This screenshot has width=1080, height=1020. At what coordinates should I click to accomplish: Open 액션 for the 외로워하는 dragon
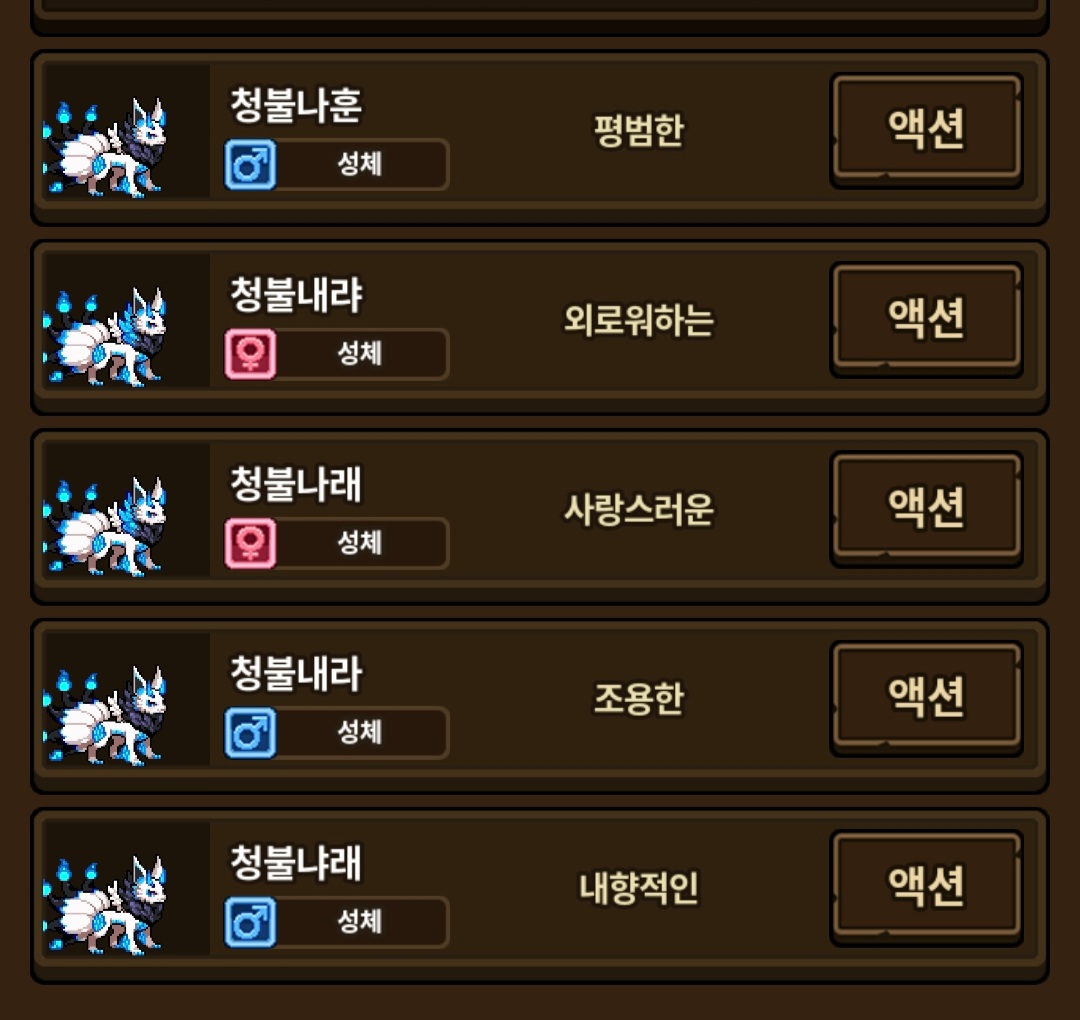[926, 319]
